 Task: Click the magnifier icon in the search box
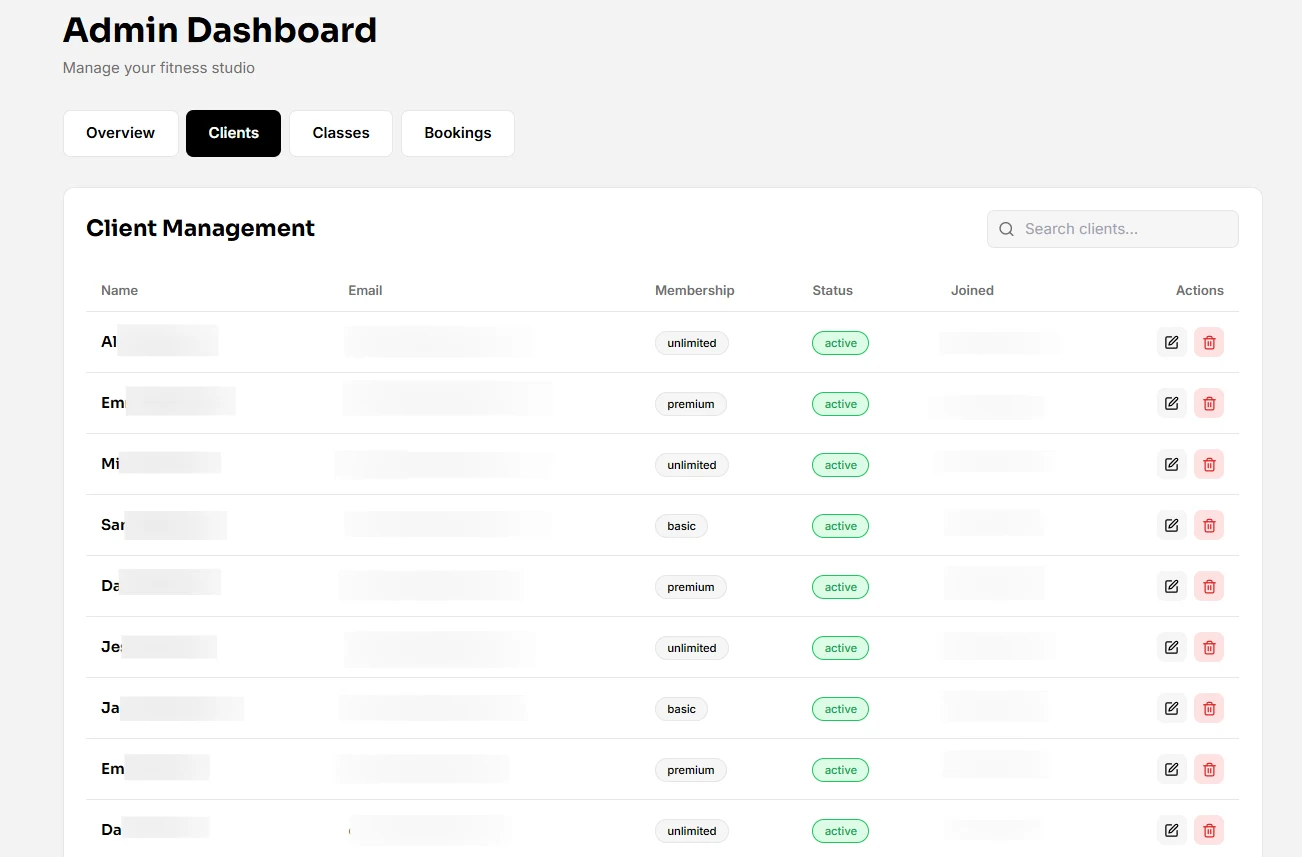tap(1007, 229)
